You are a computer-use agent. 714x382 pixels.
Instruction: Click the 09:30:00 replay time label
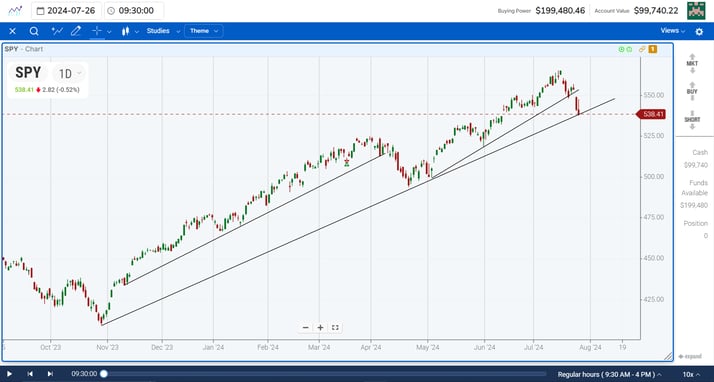click(x=84, y=374)
